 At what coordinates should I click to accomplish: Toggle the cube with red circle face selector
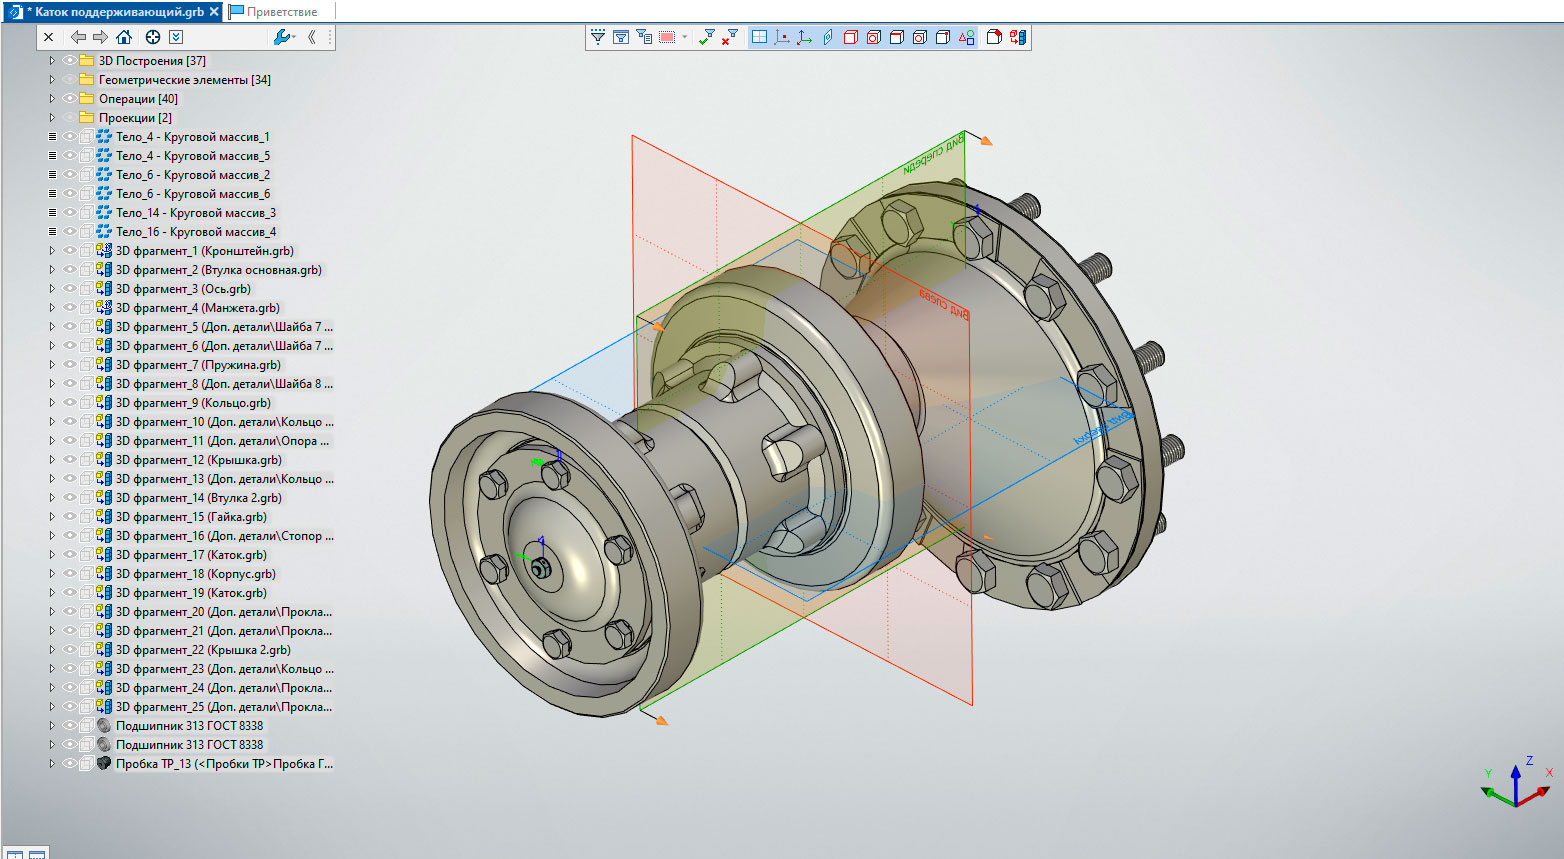(874, 37)
